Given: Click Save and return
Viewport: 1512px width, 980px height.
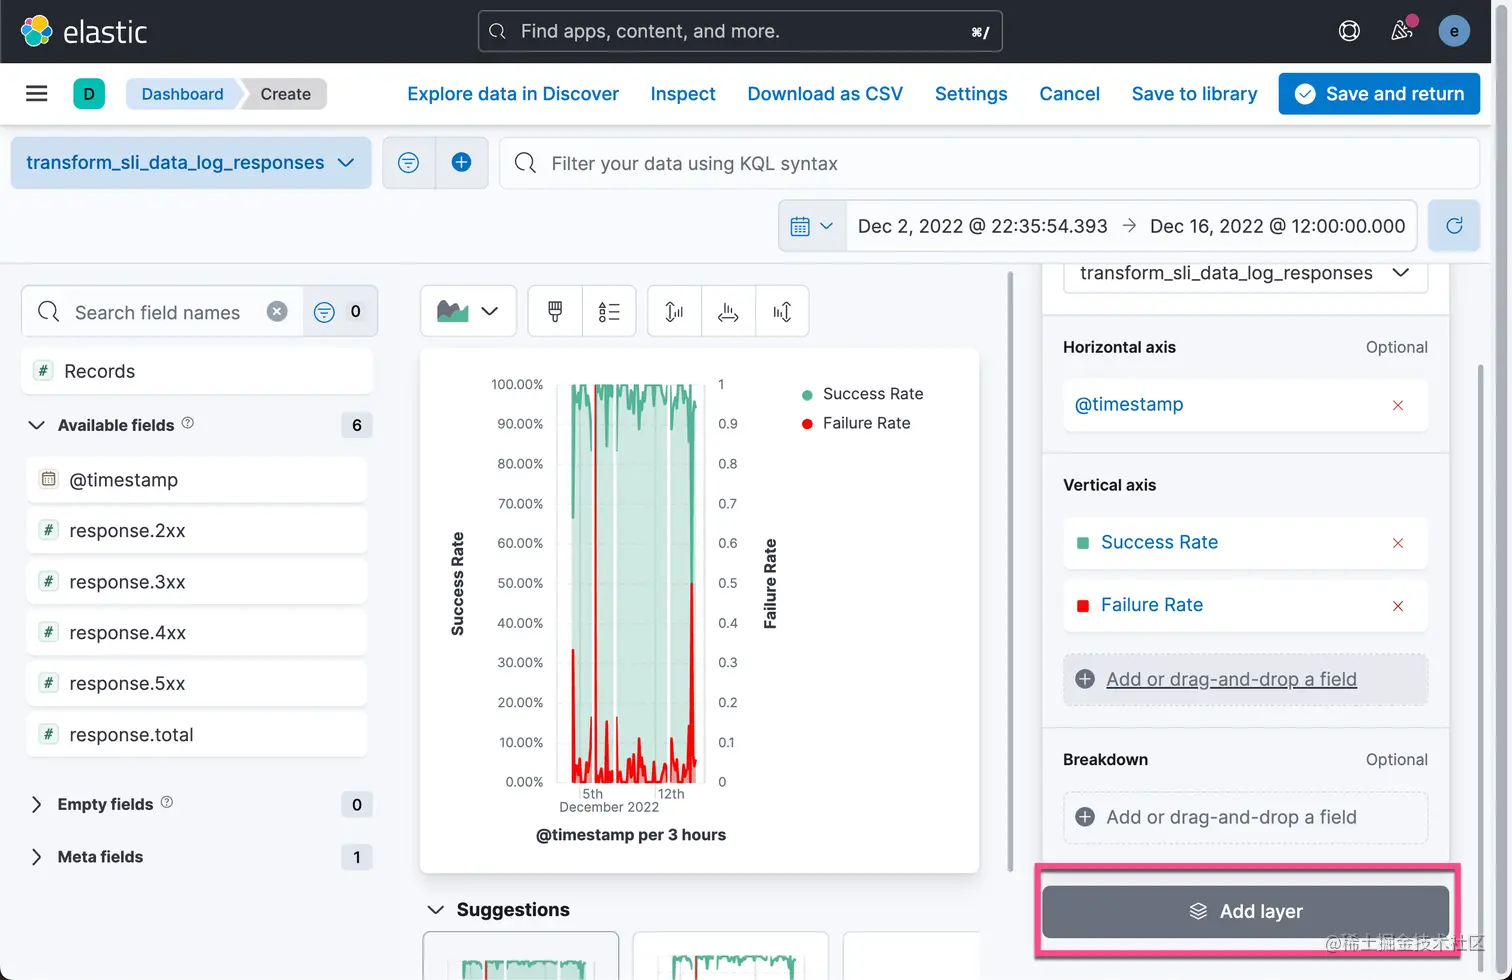Looking at the screenshot, I should click(x=1379, y=94).
